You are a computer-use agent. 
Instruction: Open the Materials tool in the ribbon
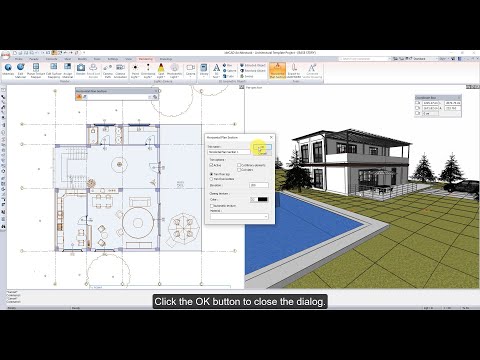tap(8, 70)
